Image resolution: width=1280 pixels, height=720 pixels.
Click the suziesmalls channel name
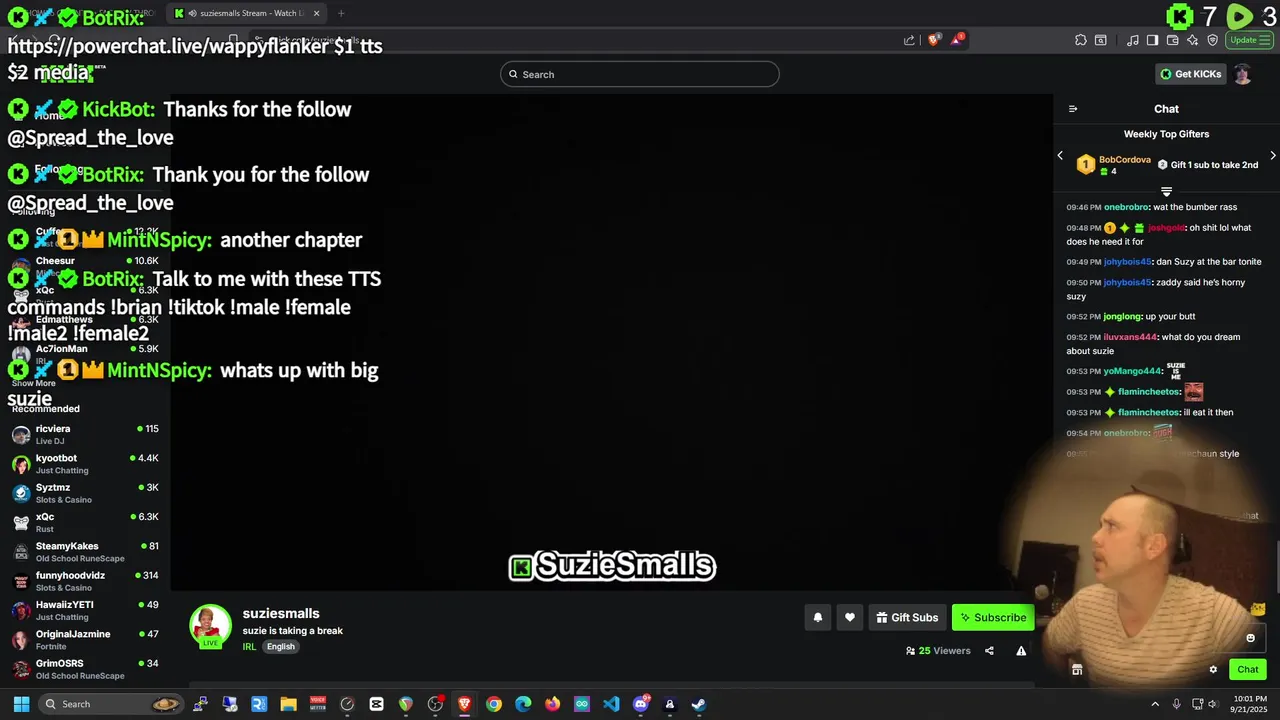[x=281, y=614]
